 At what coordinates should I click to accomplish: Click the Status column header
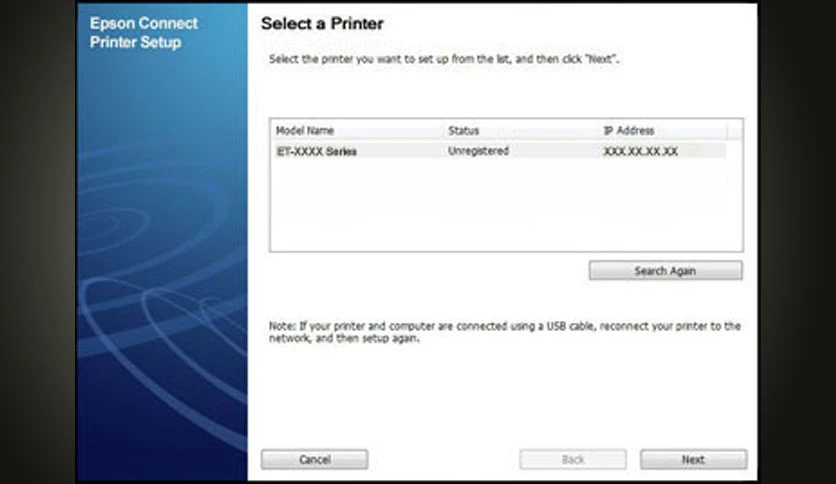tap(463, 131)
